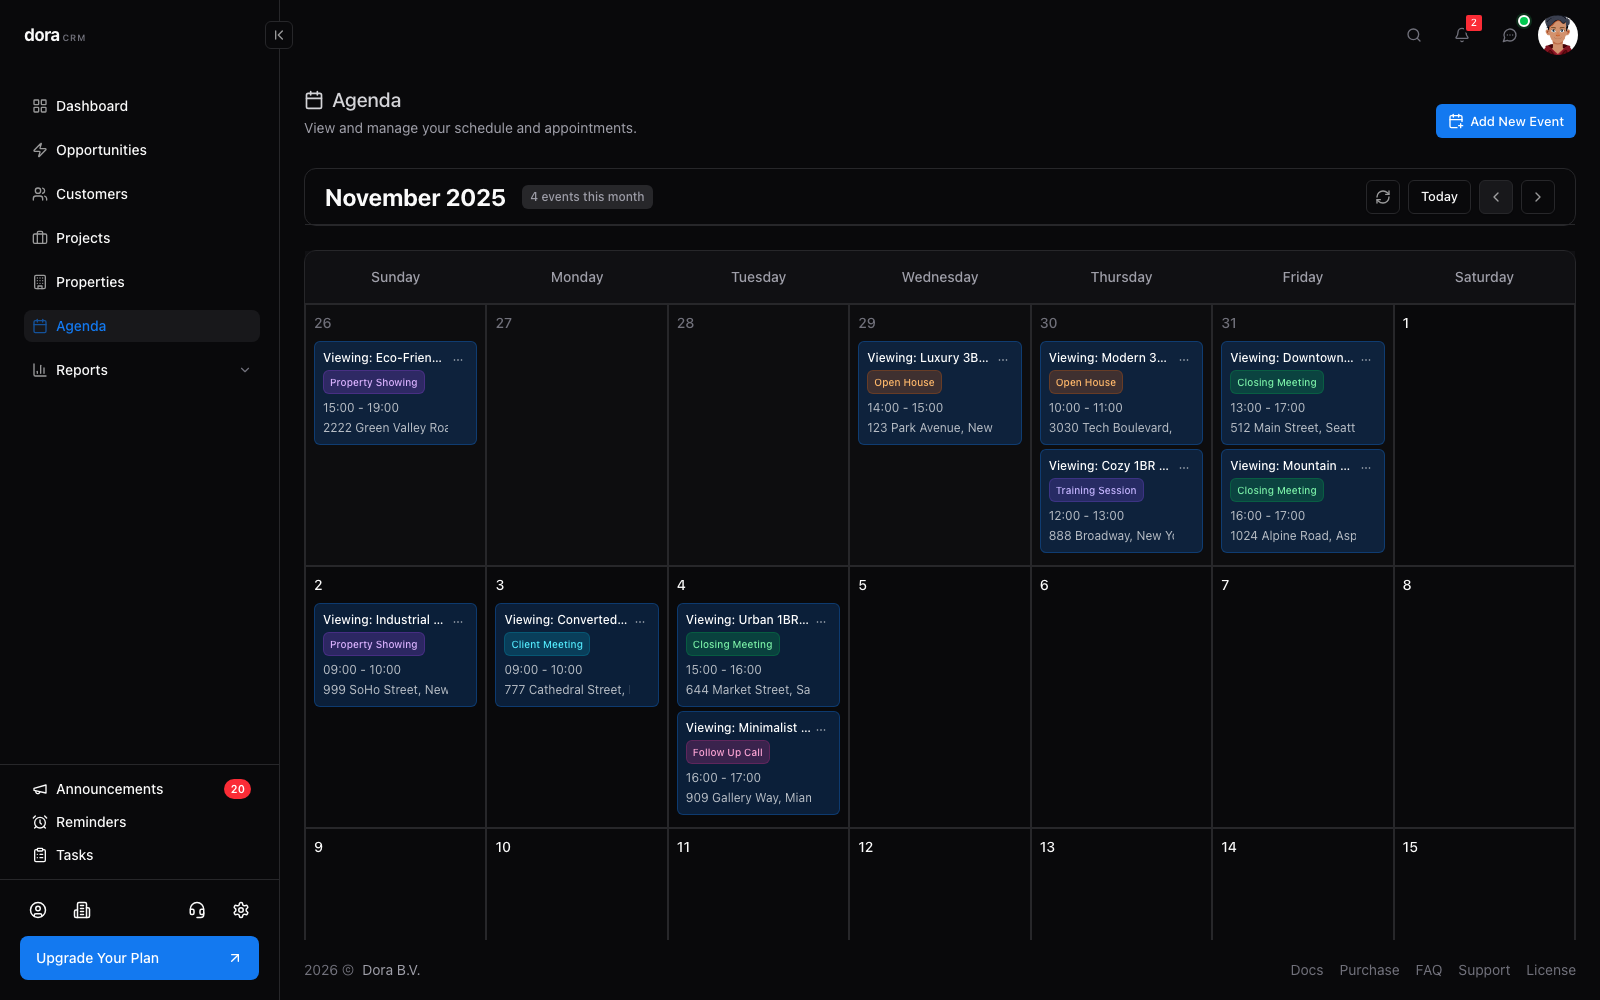Viewport: 1600px width, 1000px height.
Task: Open Announcements with 20 badge
Action: tap(142, 789)
